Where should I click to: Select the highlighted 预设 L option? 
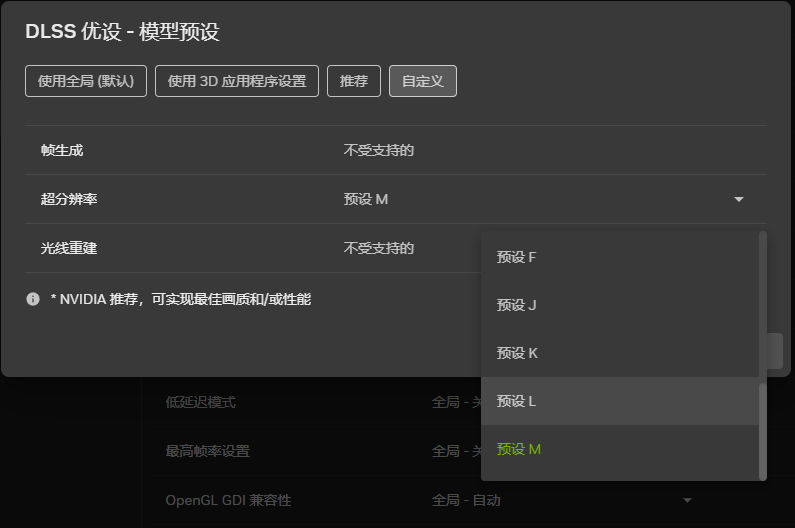(x=517, y=401)
